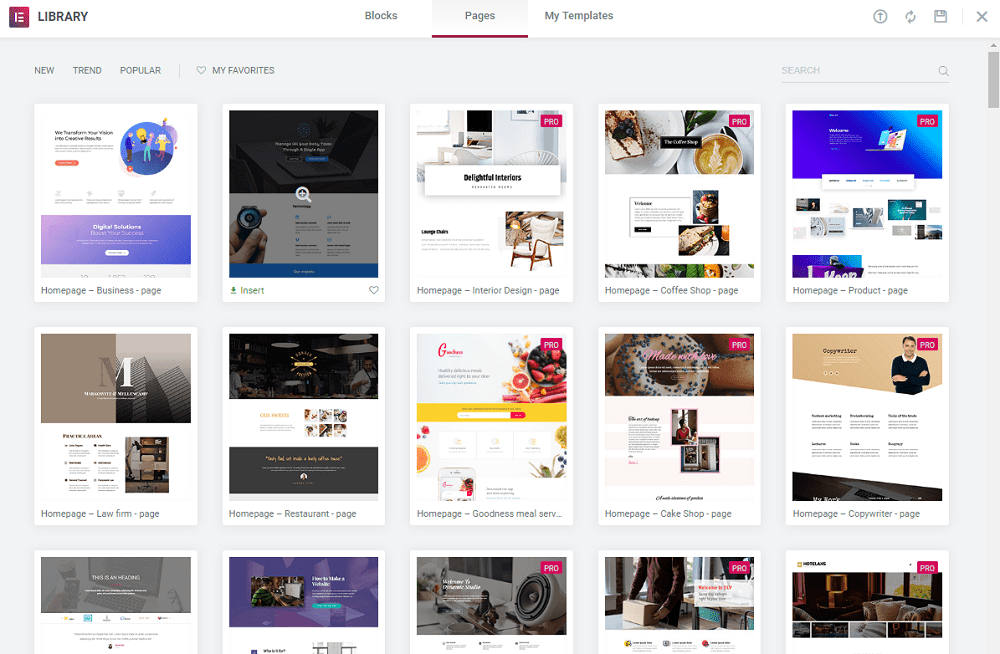Viewport: 1000px width, 654px height.
Task: Click the Insert button on hovered template
Action: tap(247, 290)
